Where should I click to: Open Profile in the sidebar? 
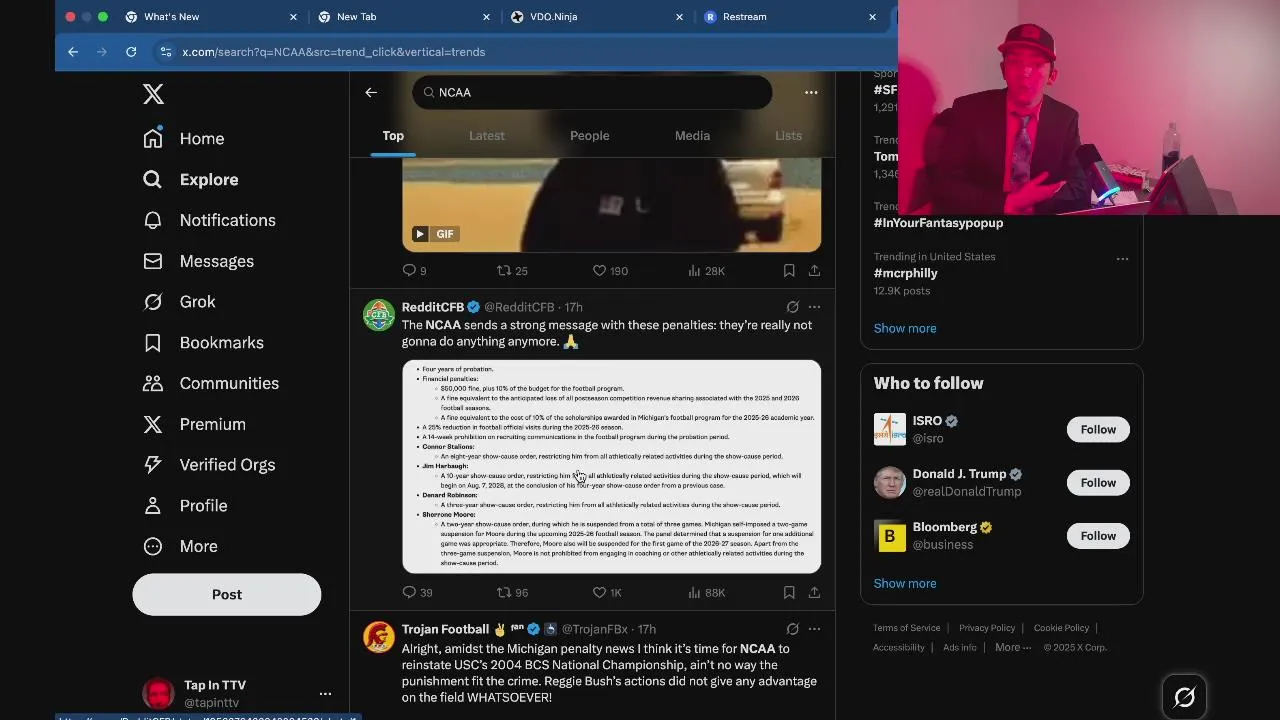(x=185, y=506)
